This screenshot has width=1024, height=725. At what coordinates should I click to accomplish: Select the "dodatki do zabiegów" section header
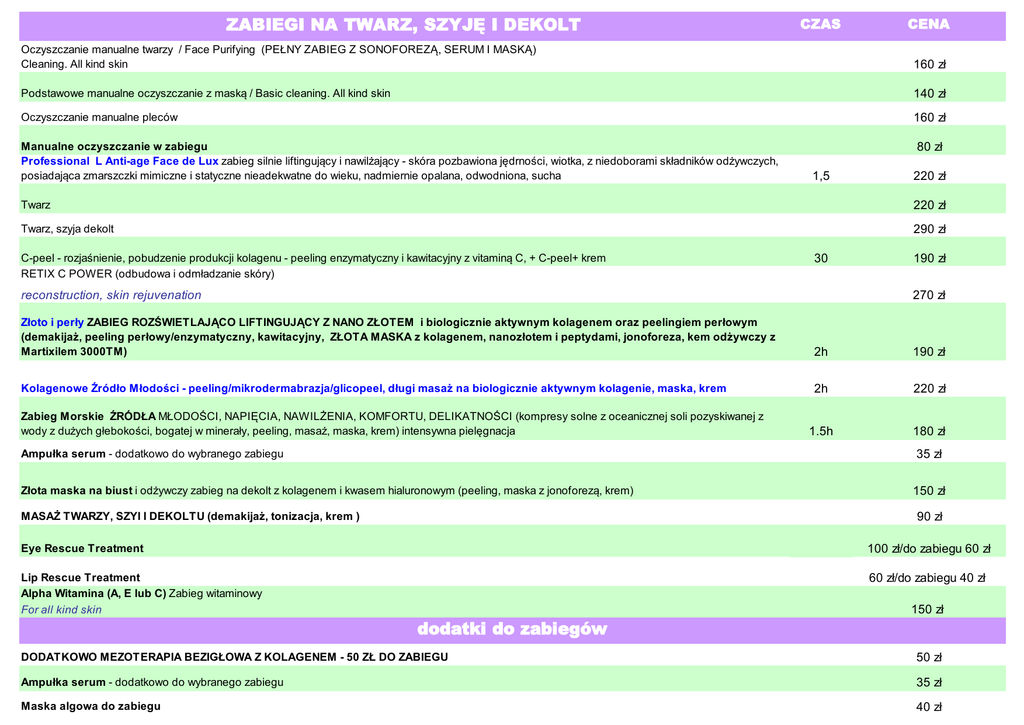tap(512, 629)
